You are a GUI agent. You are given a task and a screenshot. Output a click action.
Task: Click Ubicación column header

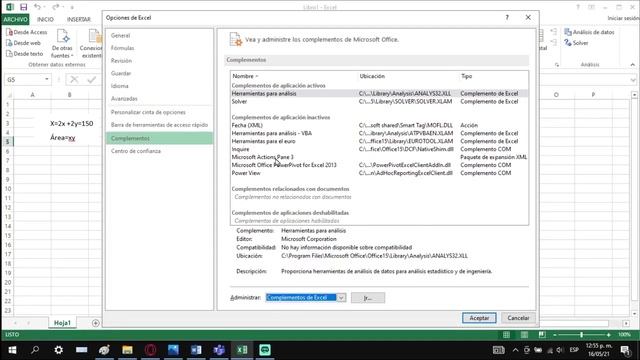point(372,76)
